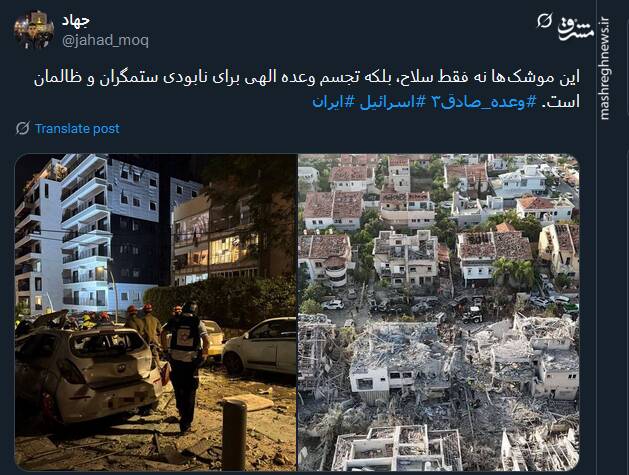Viewport: 629px width, 475px height.
Task: Open the @jahad_moq username handle
Action: 106,40
